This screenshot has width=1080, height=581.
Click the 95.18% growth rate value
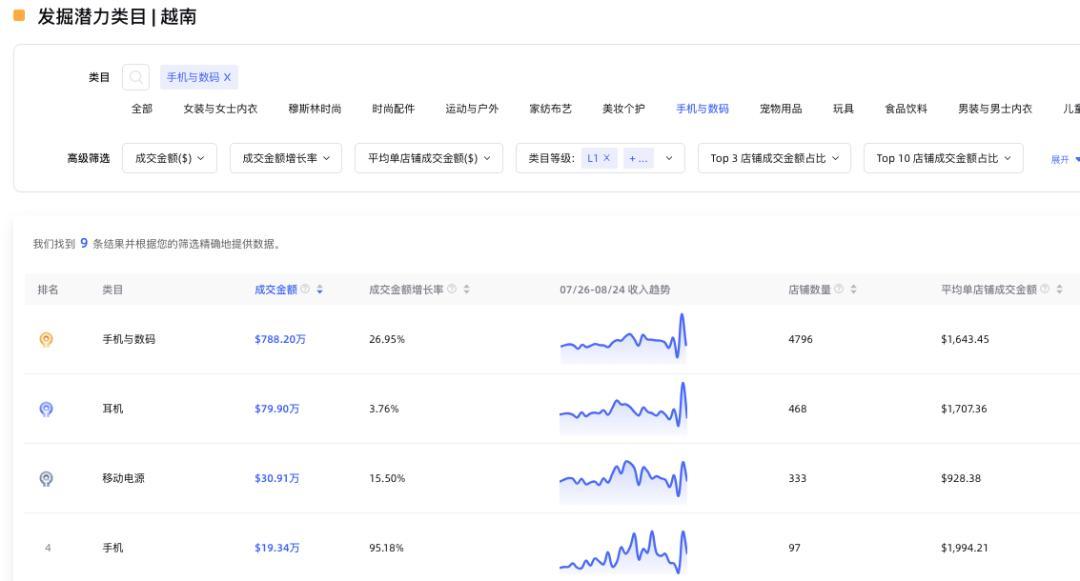[x=386, y=548]
